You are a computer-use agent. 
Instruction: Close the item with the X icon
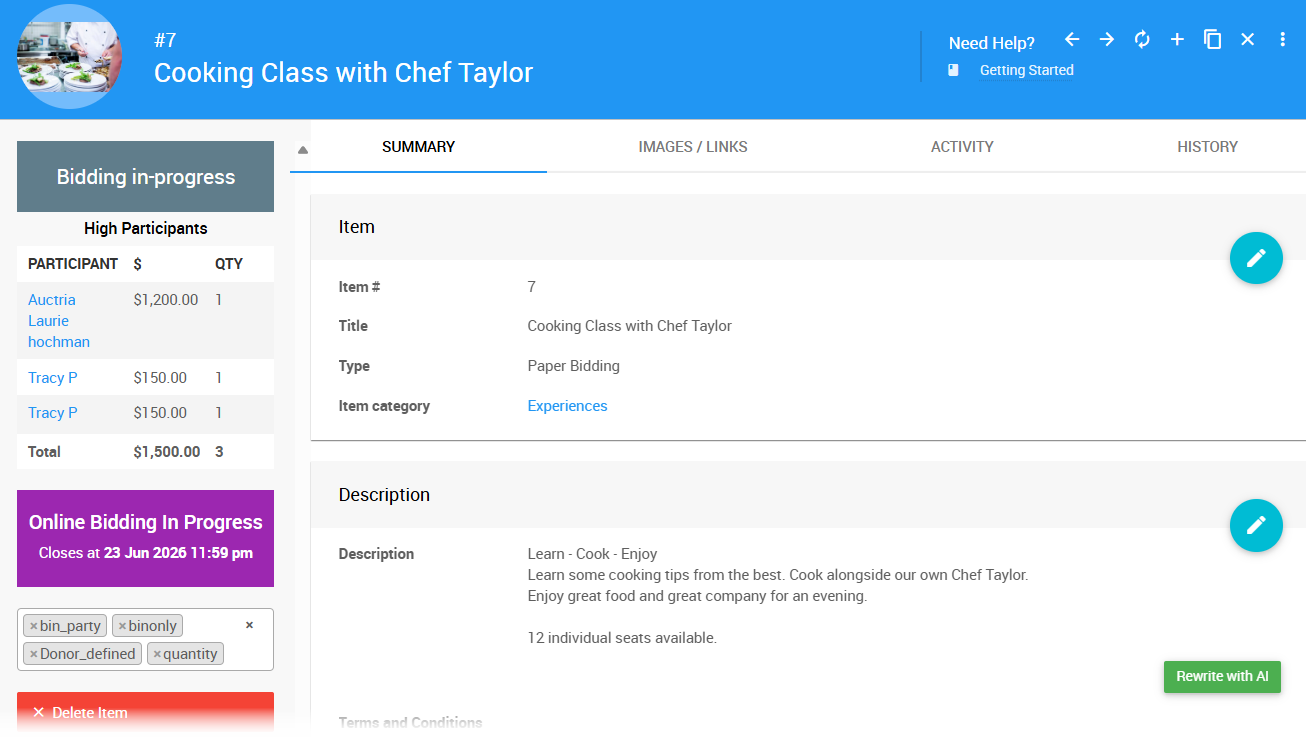pyautogui.click(x=1247, y=40)
